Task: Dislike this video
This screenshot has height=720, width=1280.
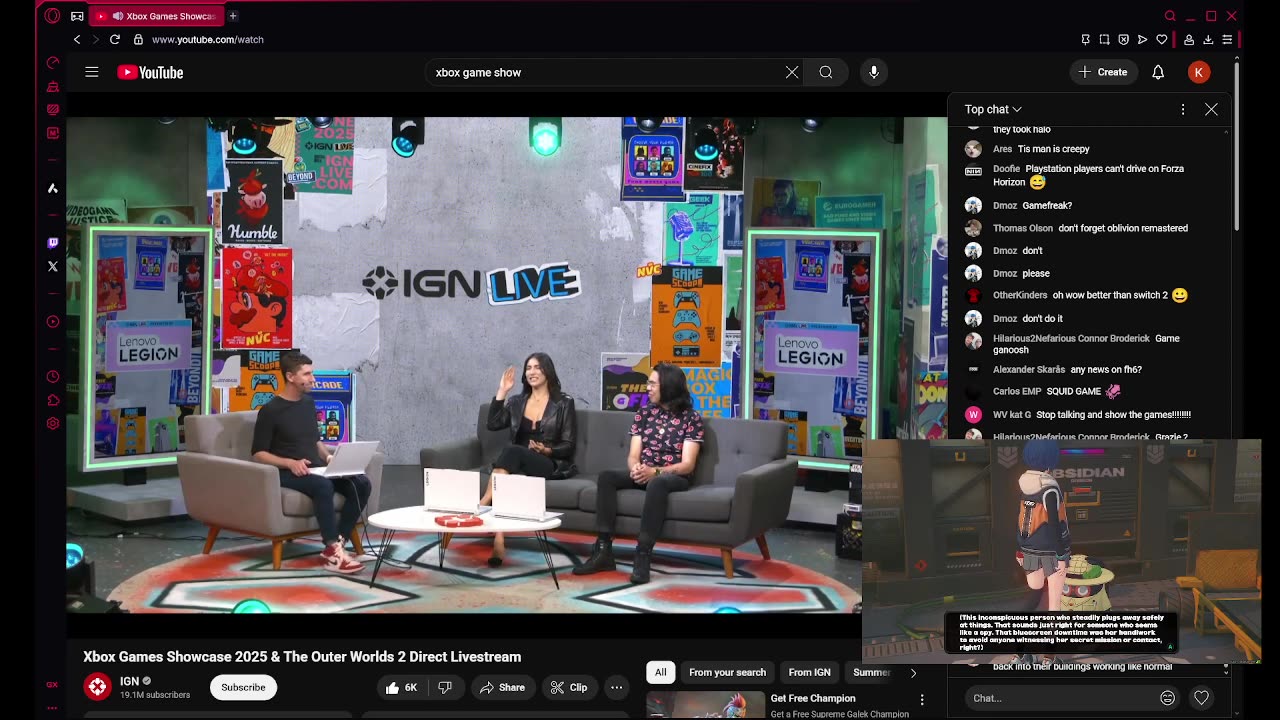Action: point(445,687)
